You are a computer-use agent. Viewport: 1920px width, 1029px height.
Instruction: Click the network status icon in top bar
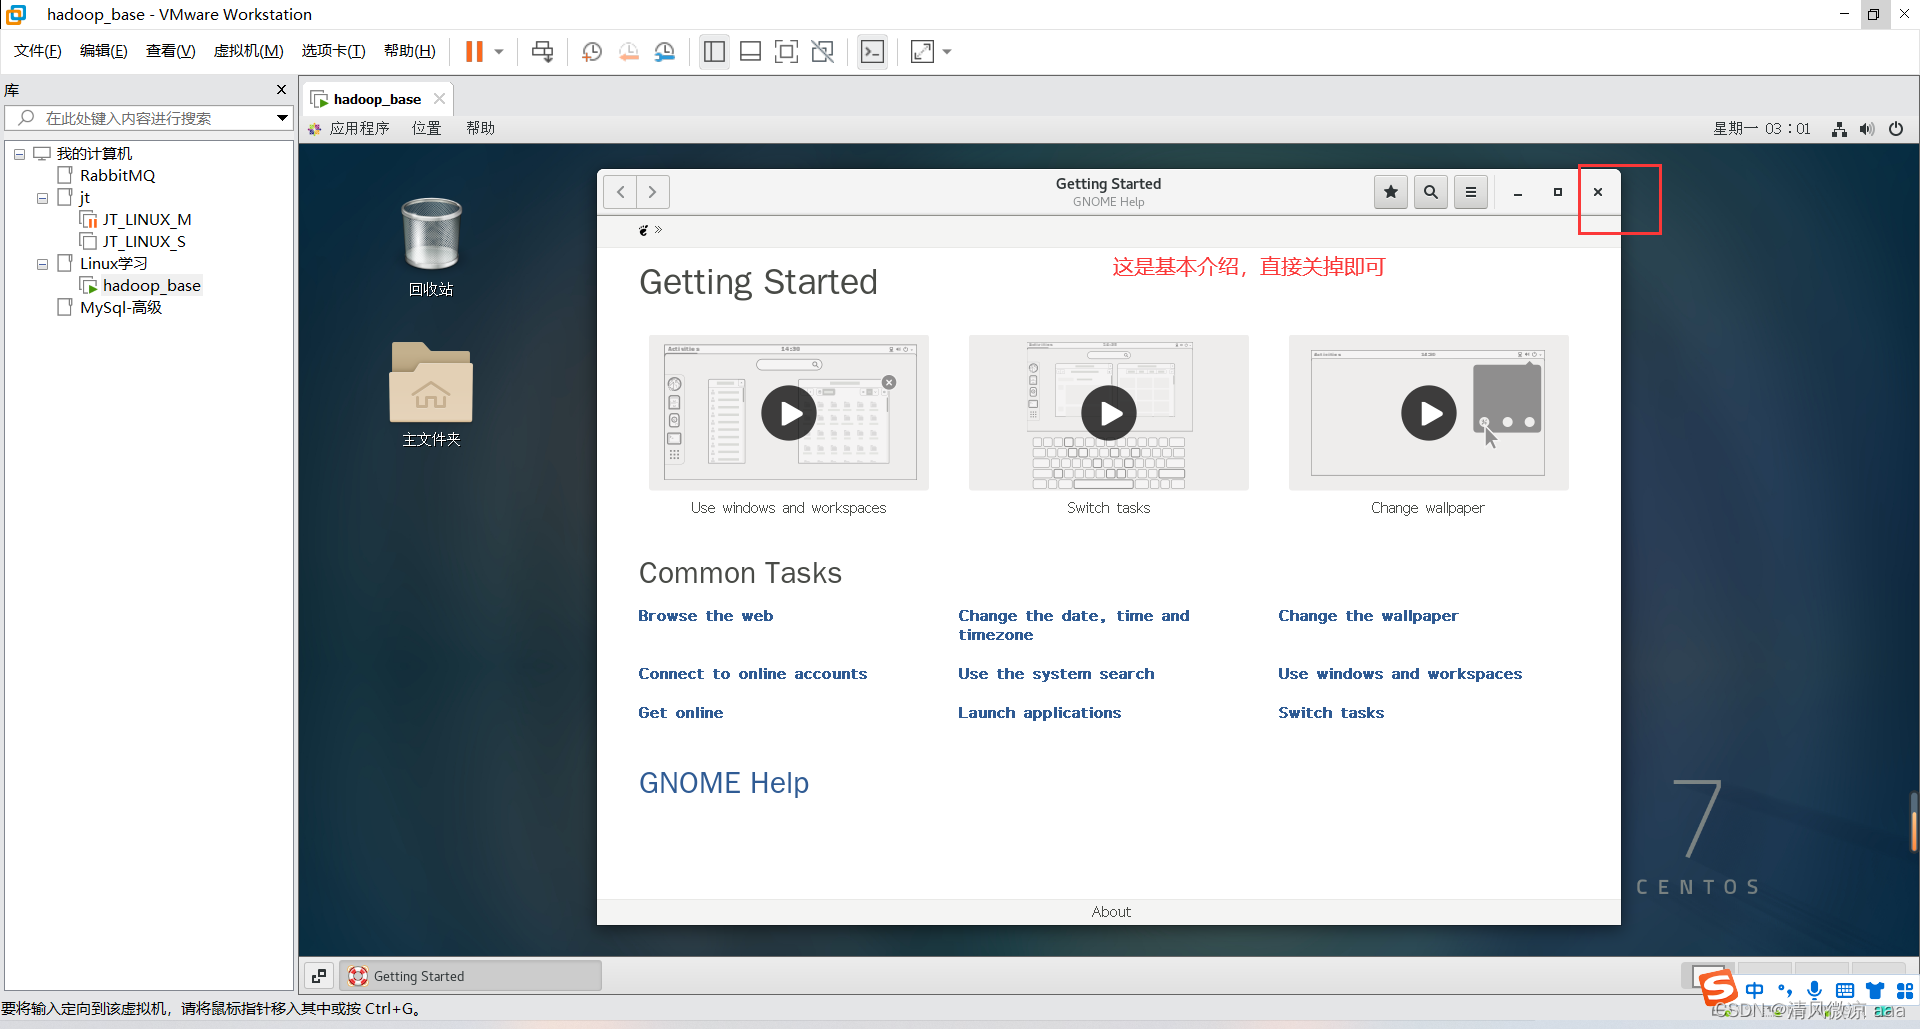pos(1839,129)
